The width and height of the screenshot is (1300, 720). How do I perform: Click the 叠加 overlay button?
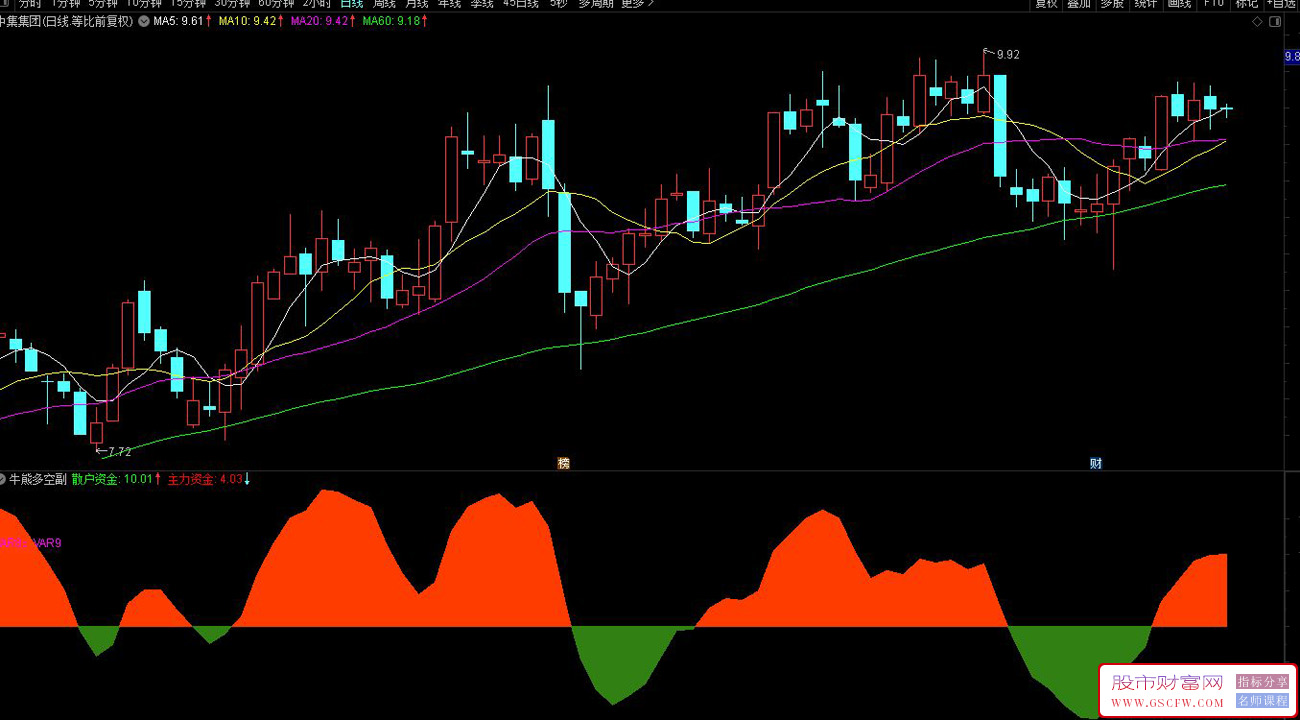click(1079, 4)
